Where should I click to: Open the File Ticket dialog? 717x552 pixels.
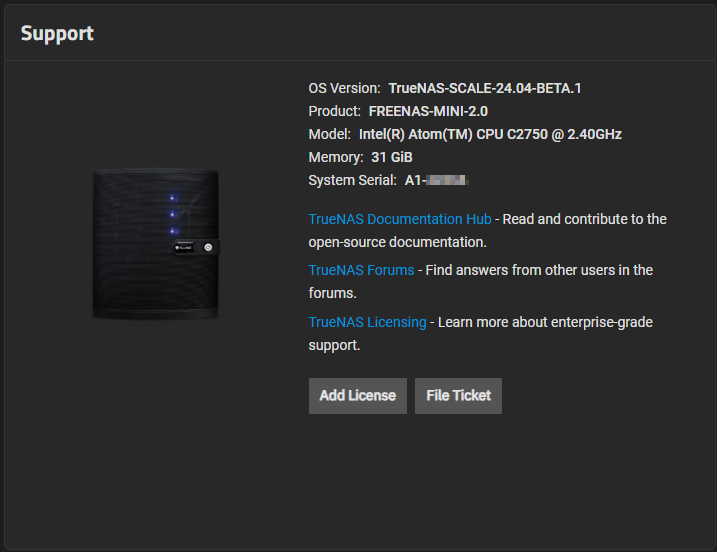(x=458, y=395)
